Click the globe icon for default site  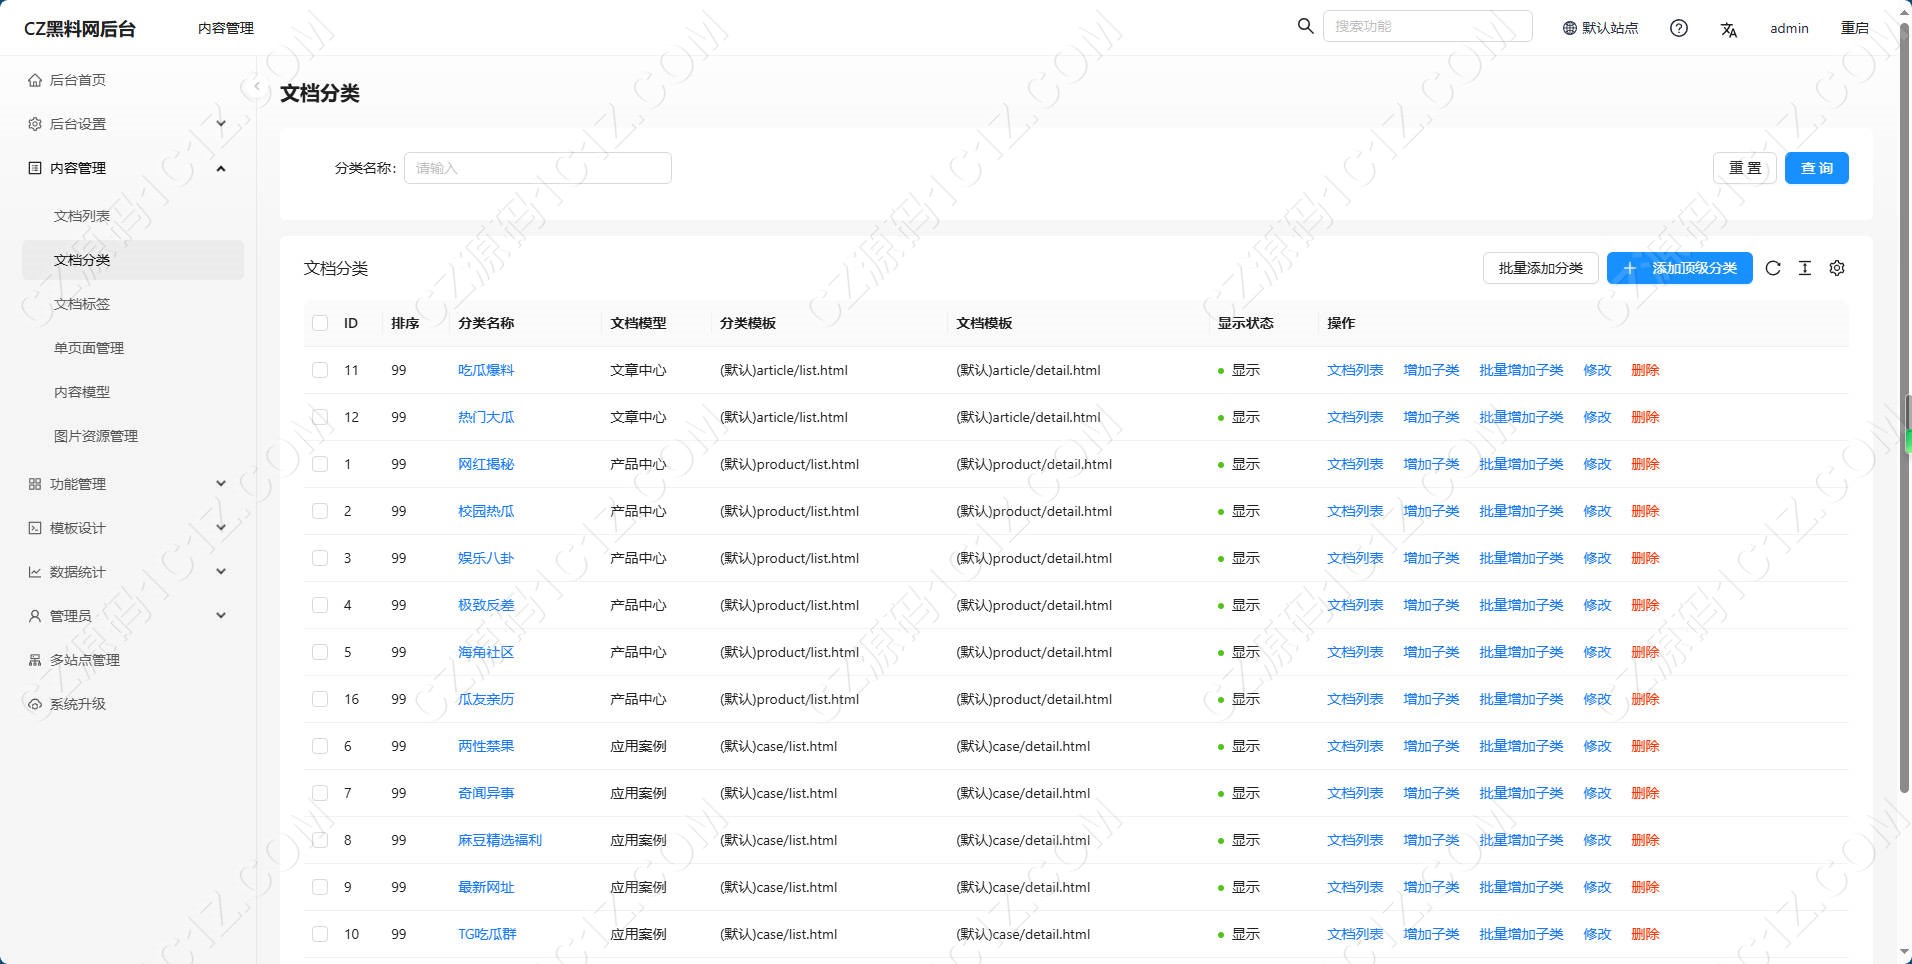(x=1569, y=28)
